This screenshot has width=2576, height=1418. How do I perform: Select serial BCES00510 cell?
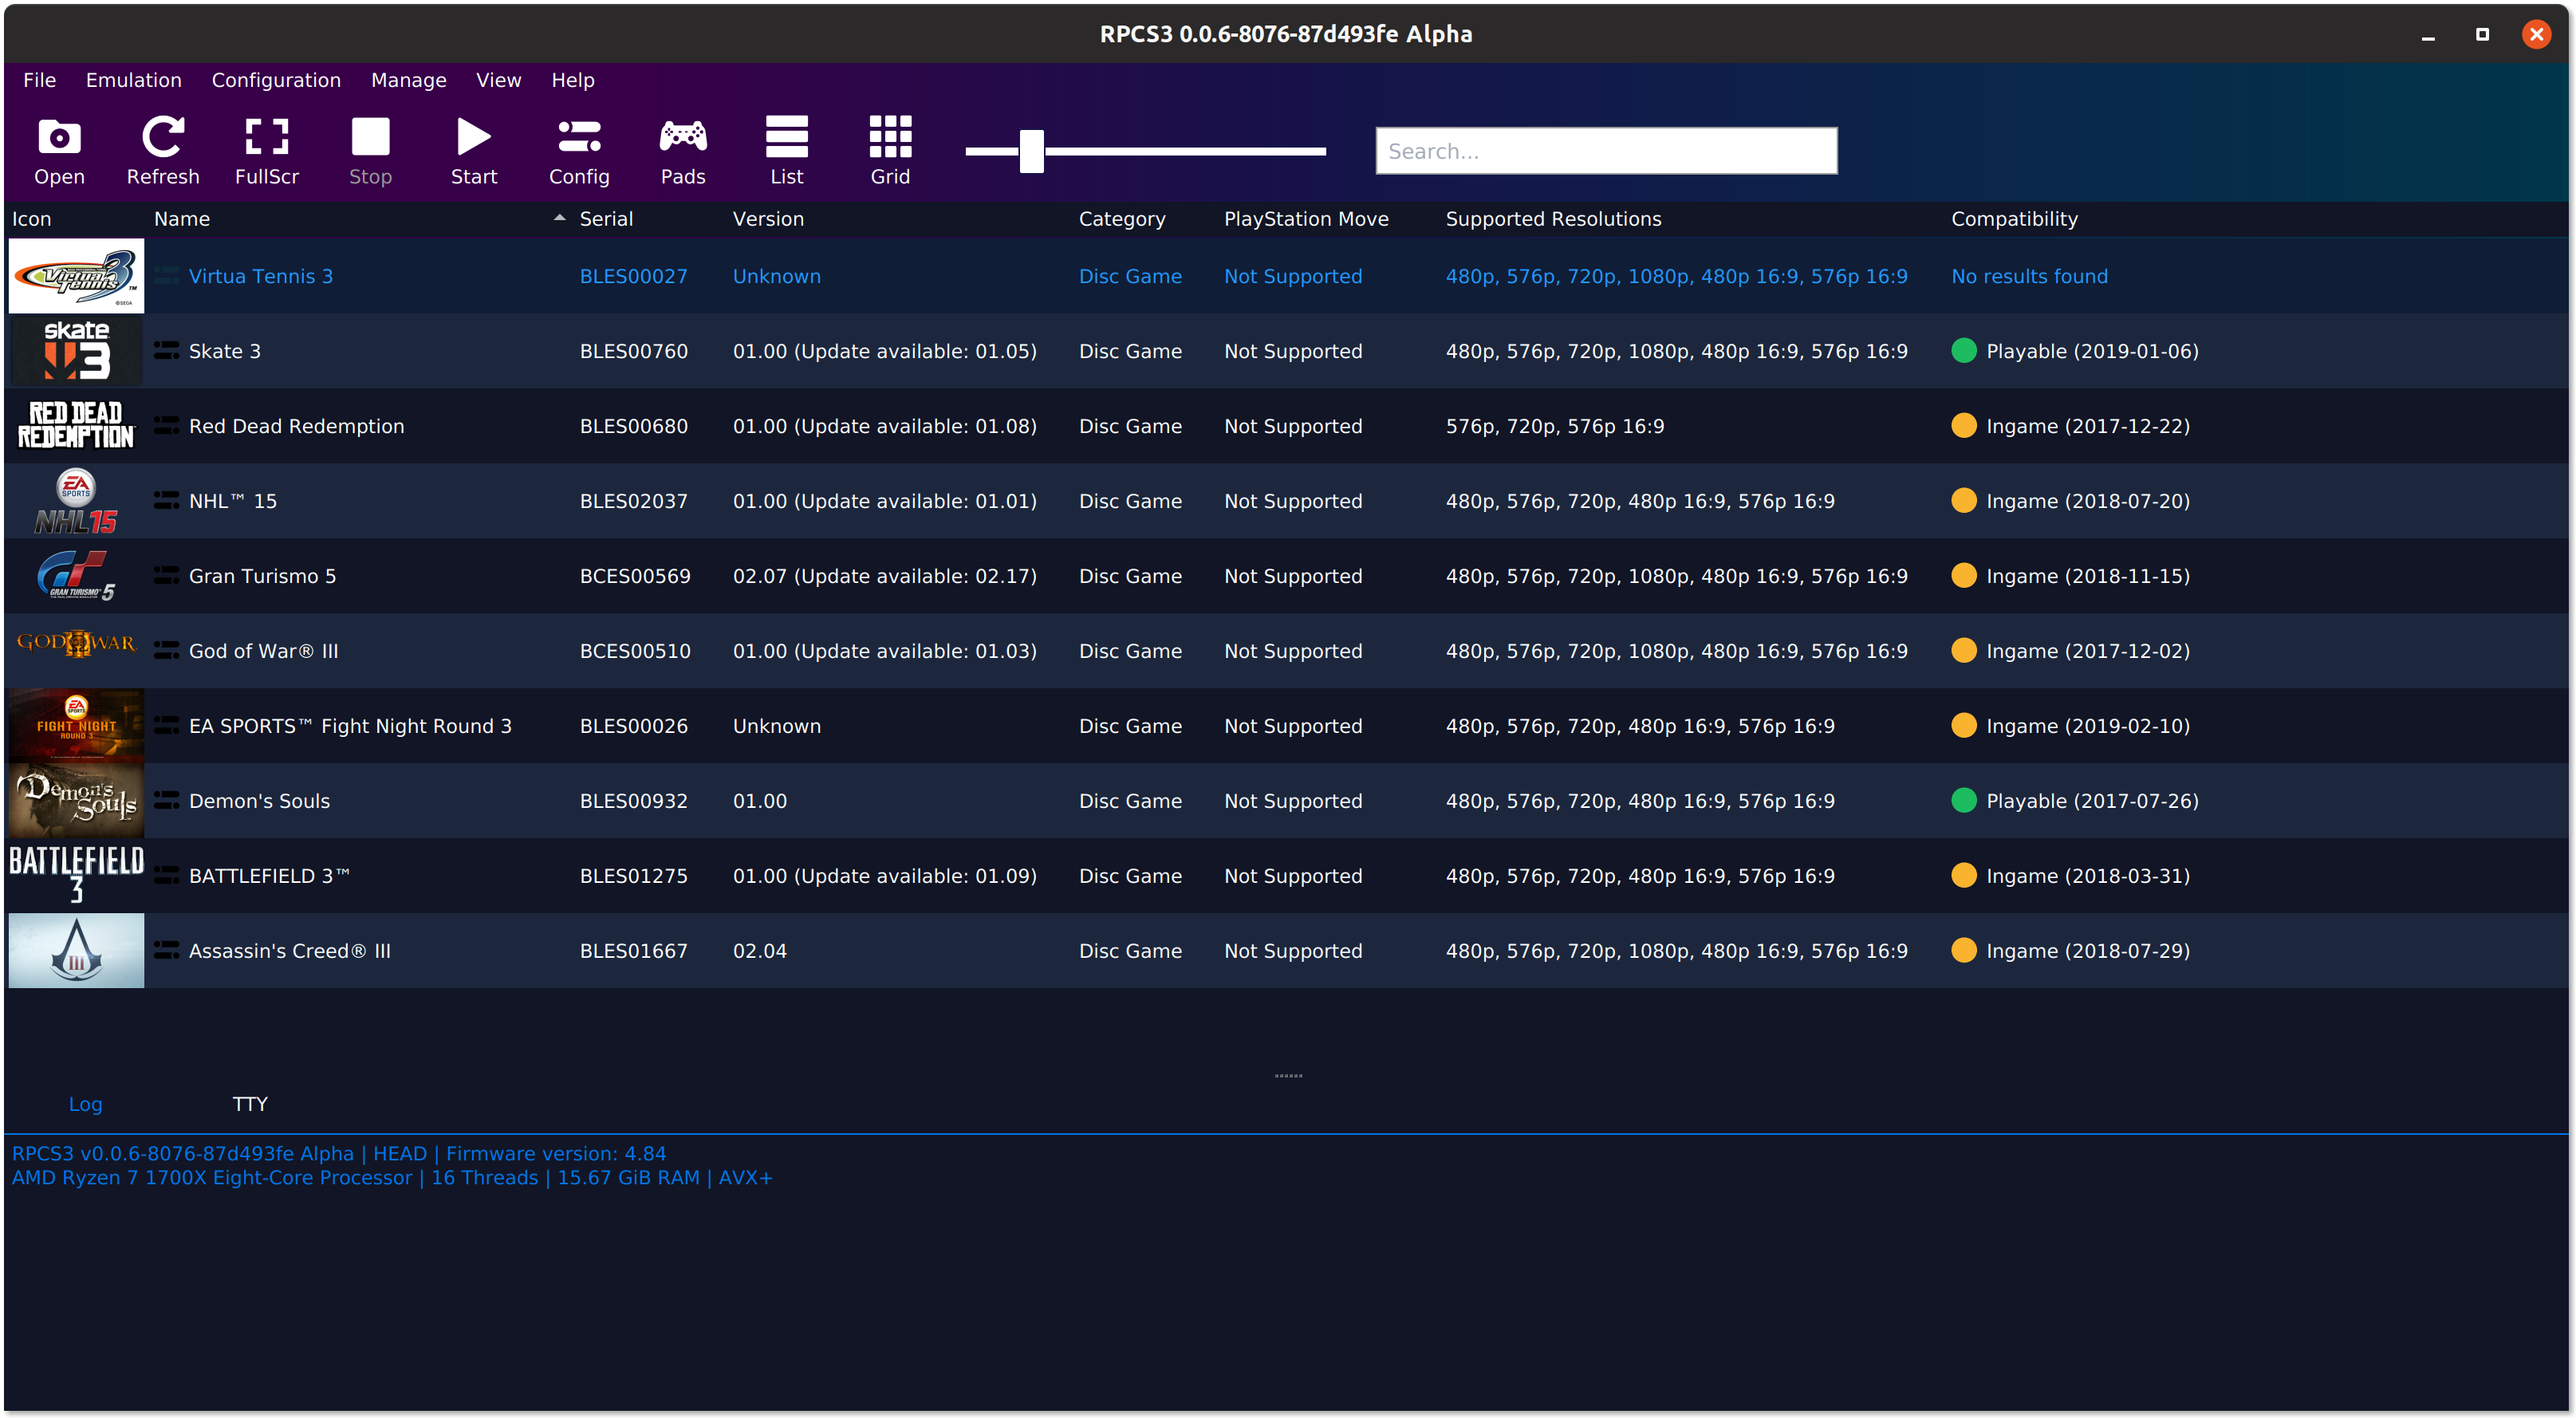pos(635,652)
